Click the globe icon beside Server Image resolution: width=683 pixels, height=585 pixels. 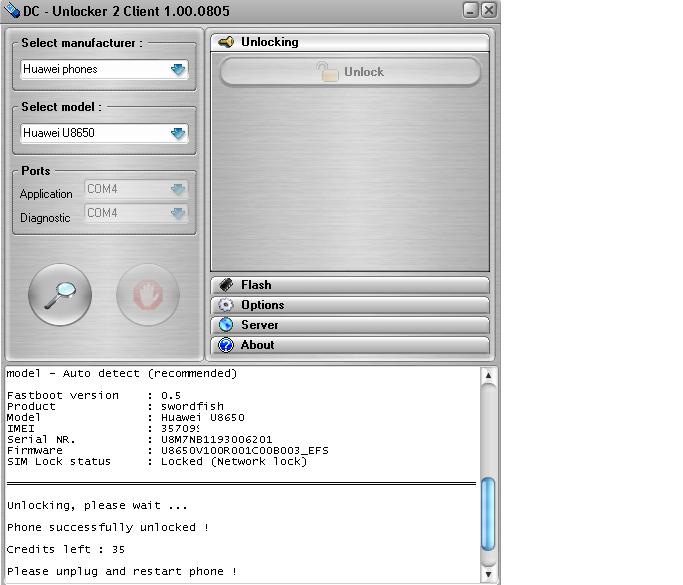pyautogui.click(x=226, y=325)
